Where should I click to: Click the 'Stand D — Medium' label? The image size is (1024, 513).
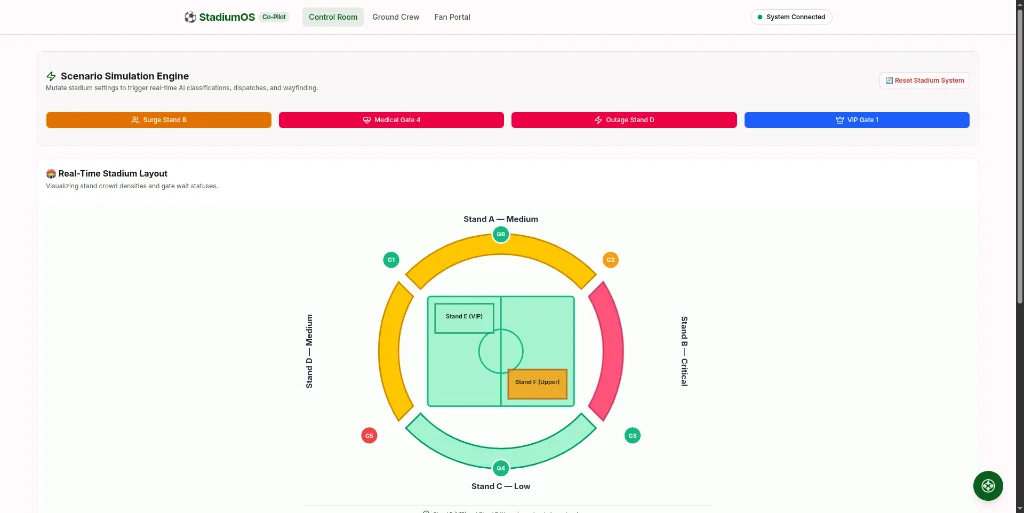click(310, 351)
